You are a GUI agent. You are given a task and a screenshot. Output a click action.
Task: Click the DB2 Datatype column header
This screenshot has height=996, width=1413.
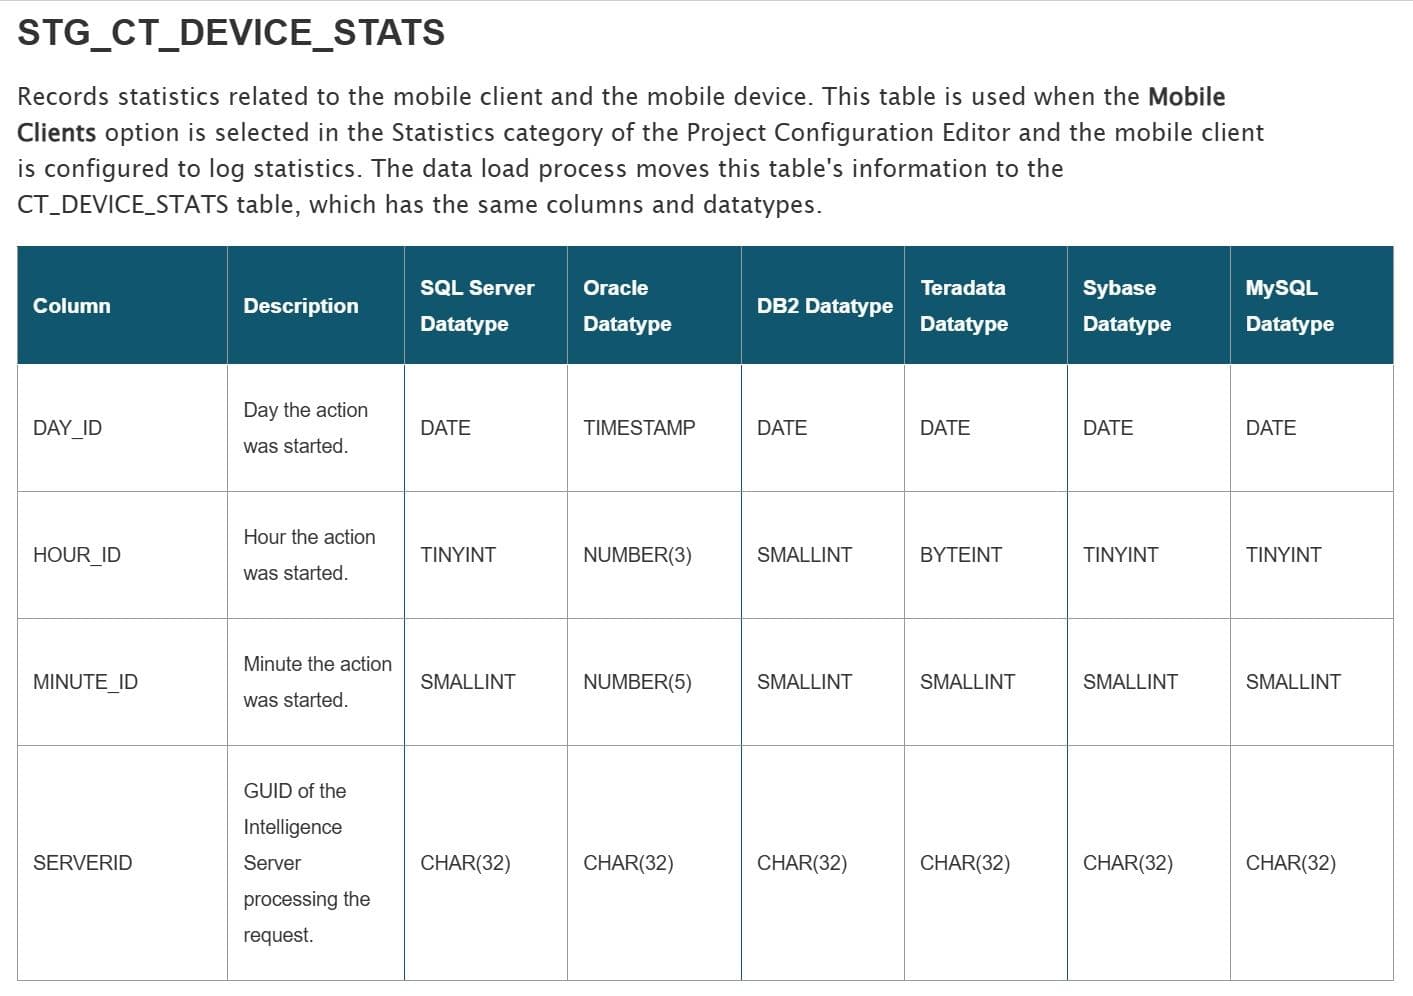[824, 306]
